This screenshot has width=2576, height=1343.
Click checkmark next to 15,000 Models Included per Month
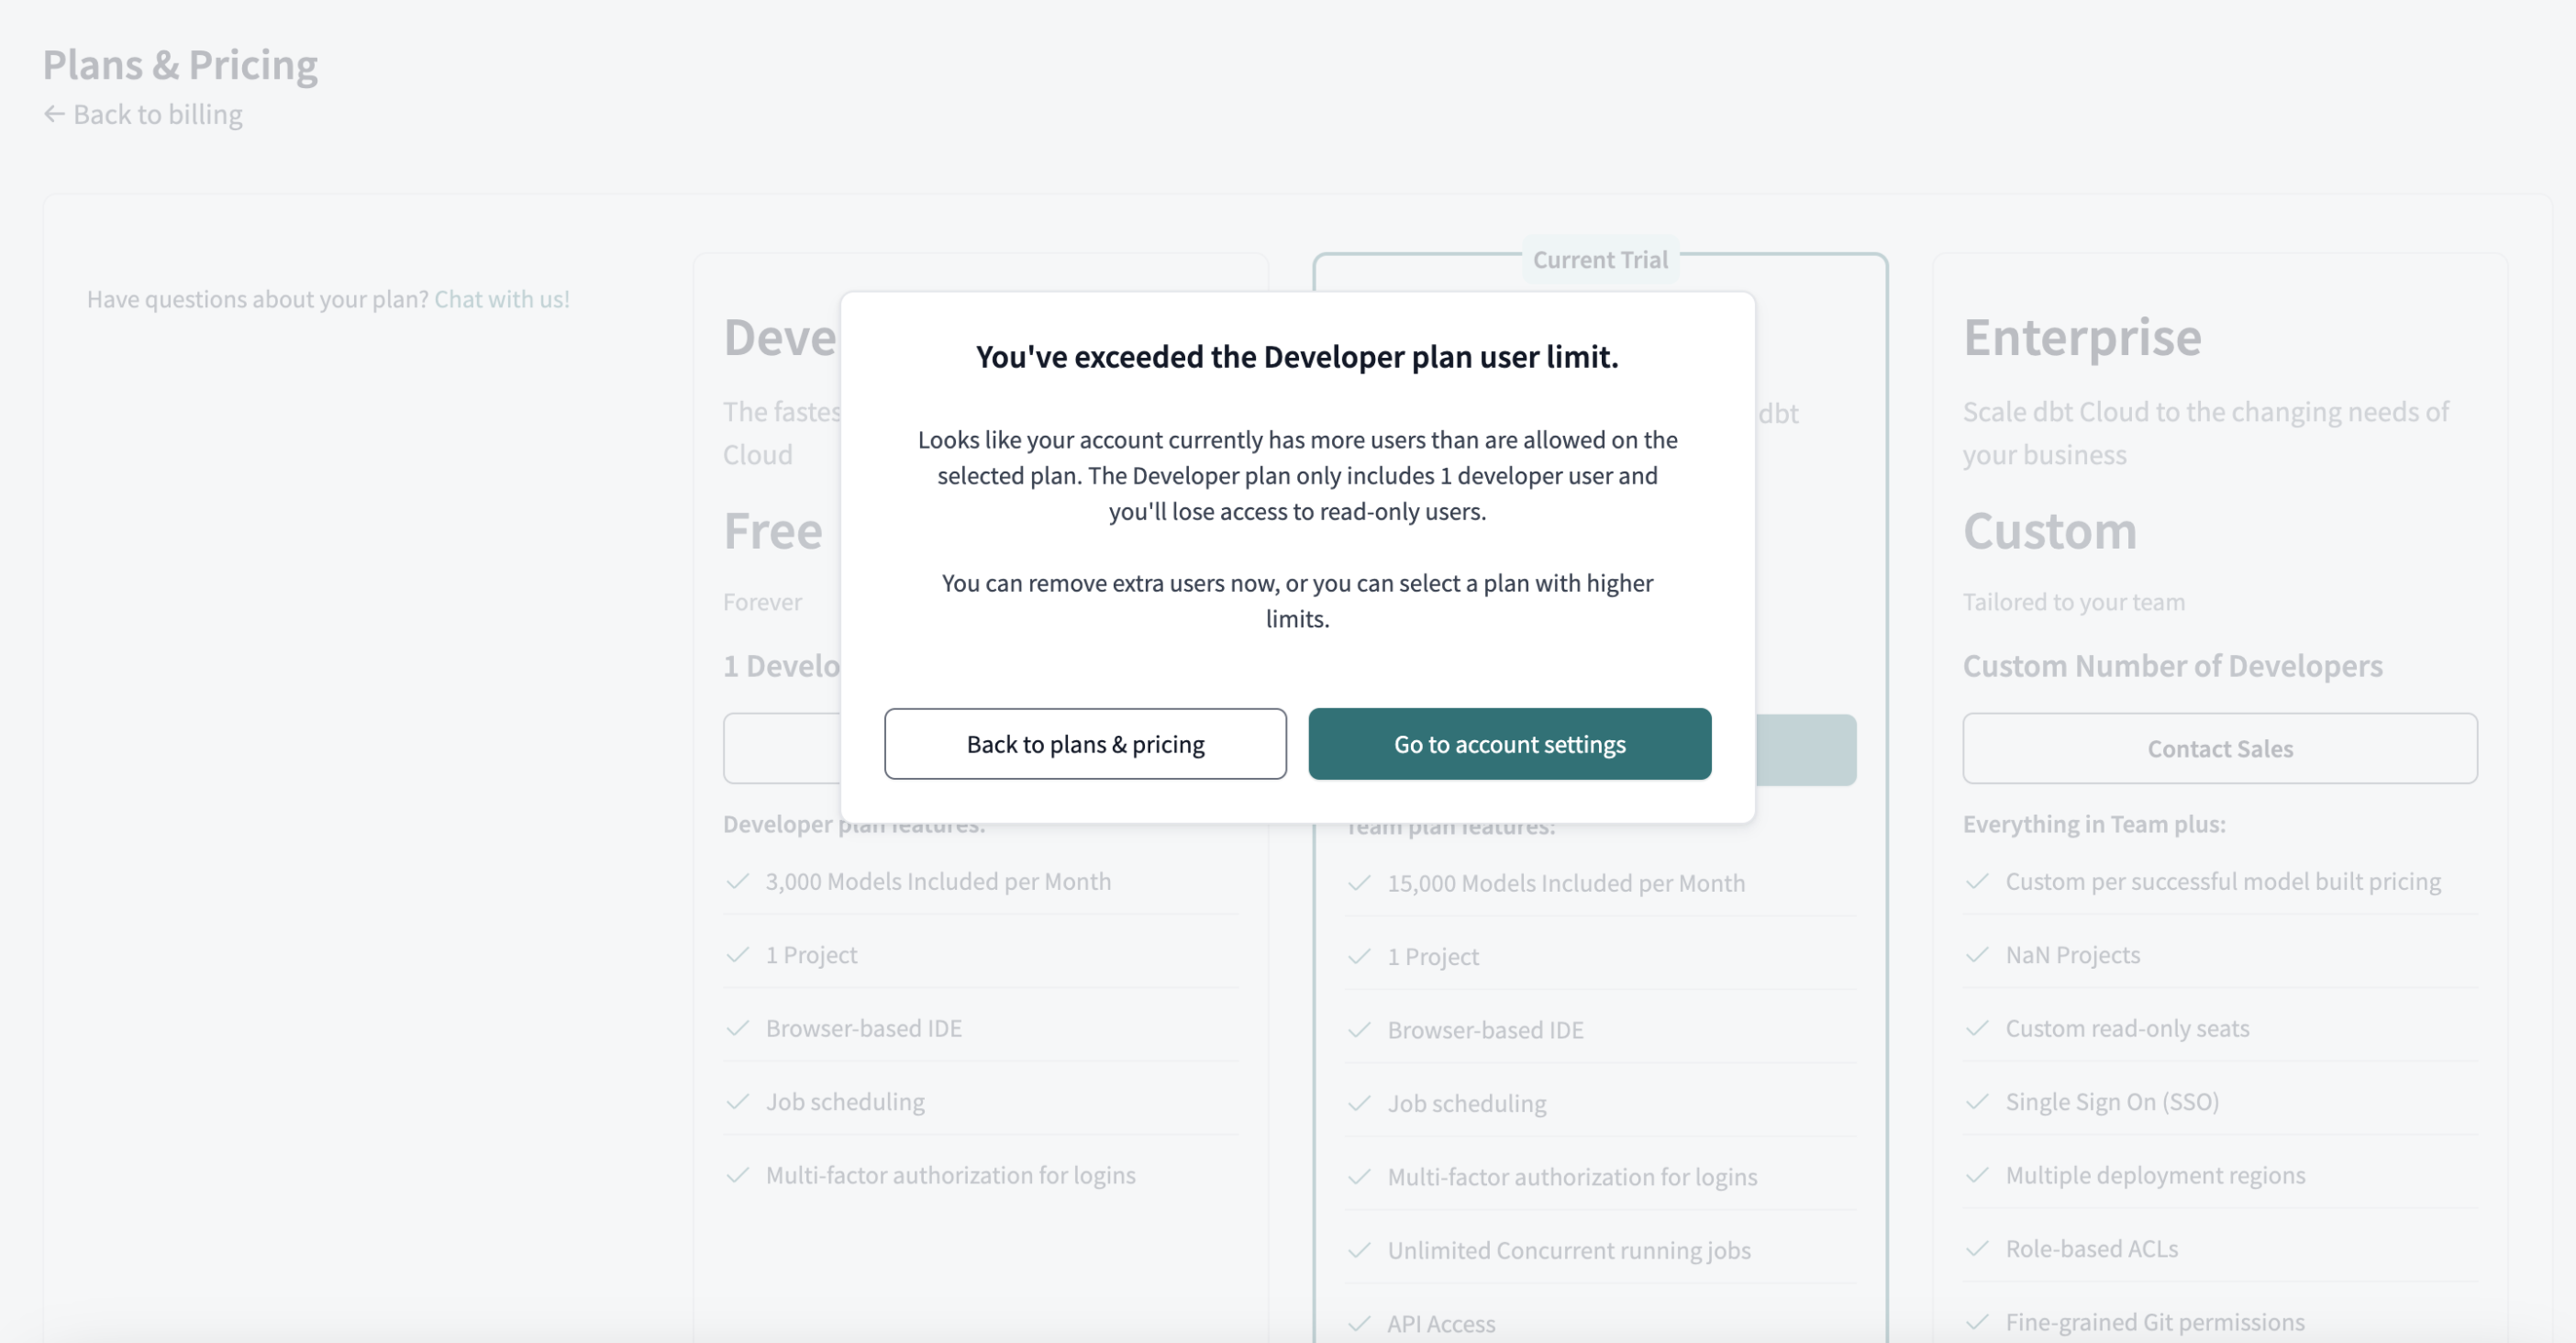coord(1359,883)
